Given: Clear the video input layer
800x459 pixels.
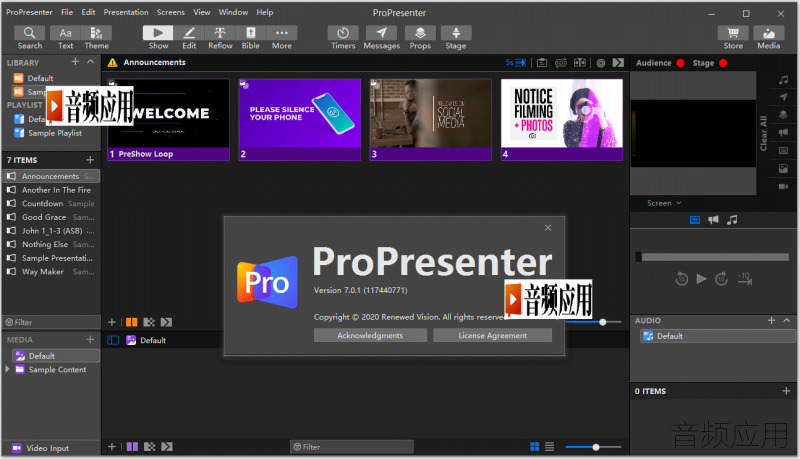Looking at the screenshot, I should (x=783, y=186).
